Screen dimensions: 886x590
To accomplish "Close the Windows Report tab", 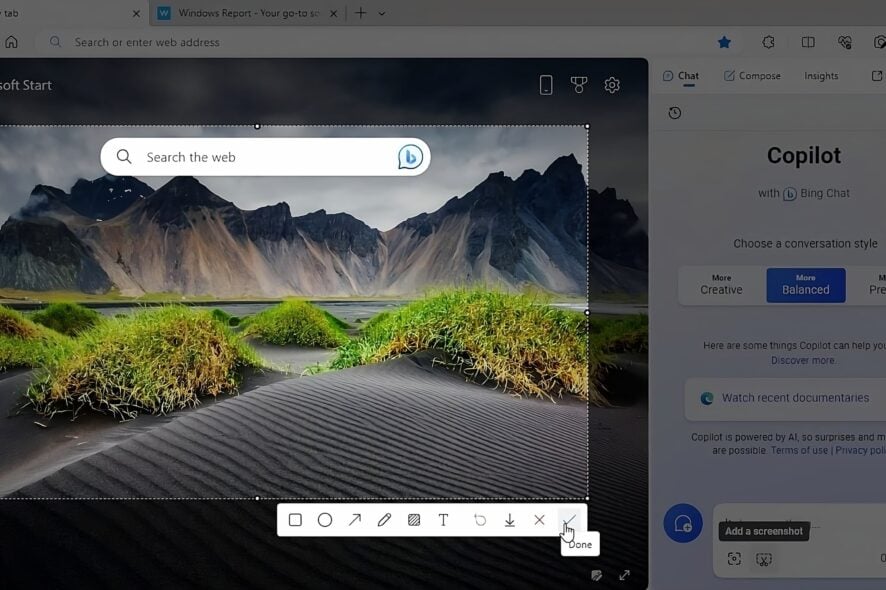I will (x=333, y=14).
